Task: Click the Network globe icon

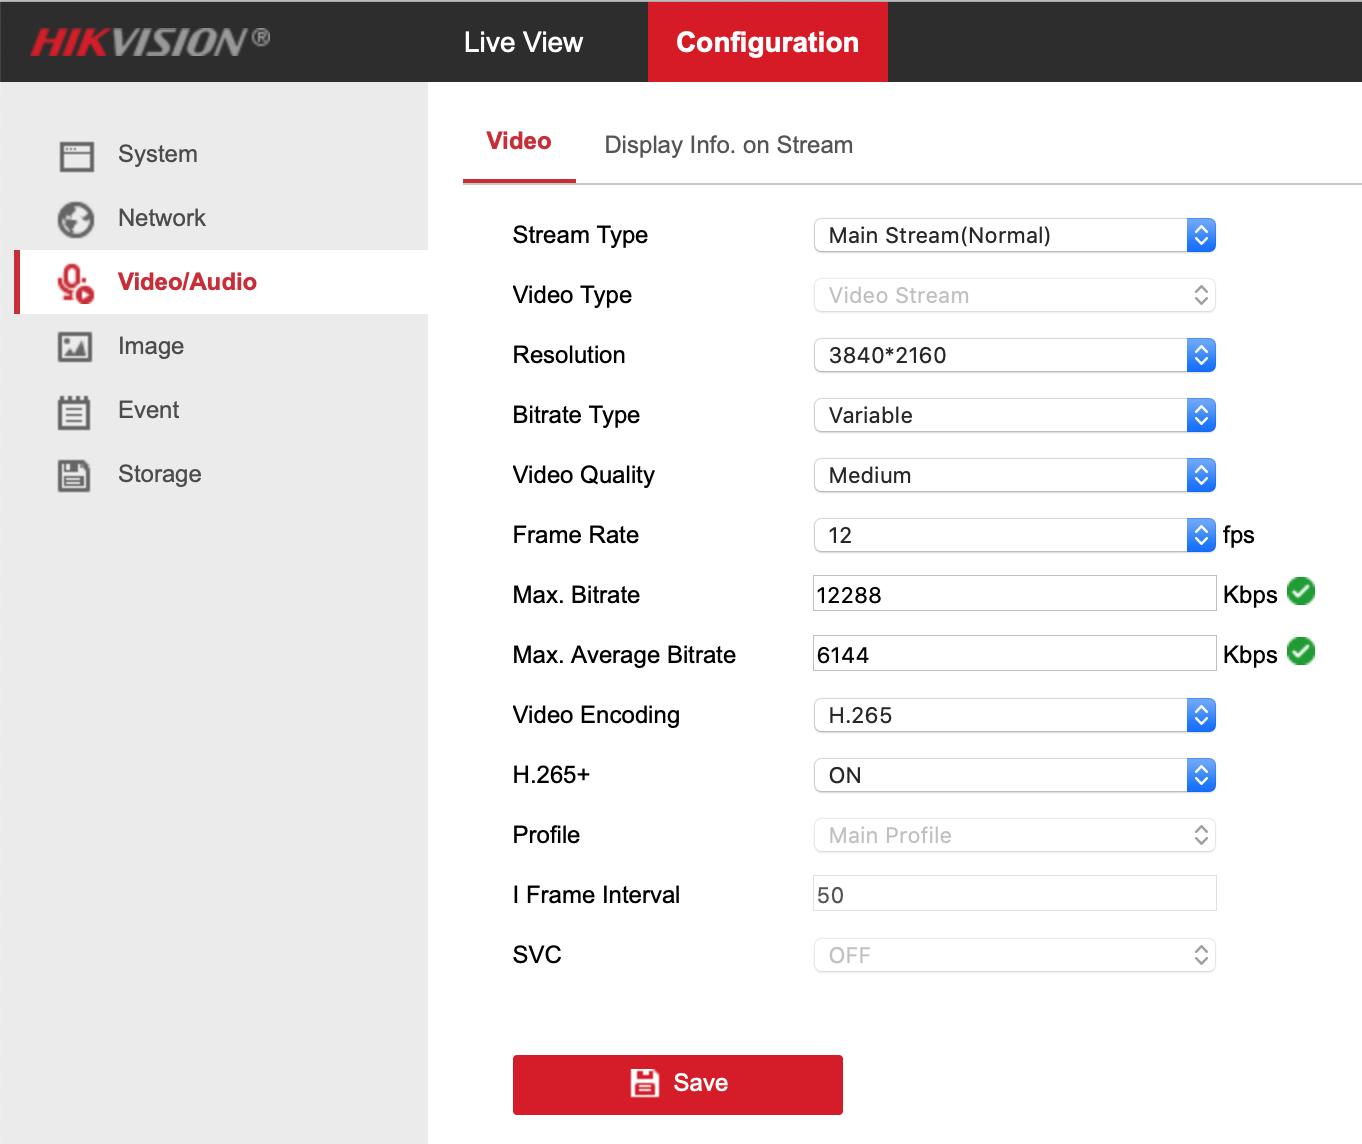Action: [76, 219]
